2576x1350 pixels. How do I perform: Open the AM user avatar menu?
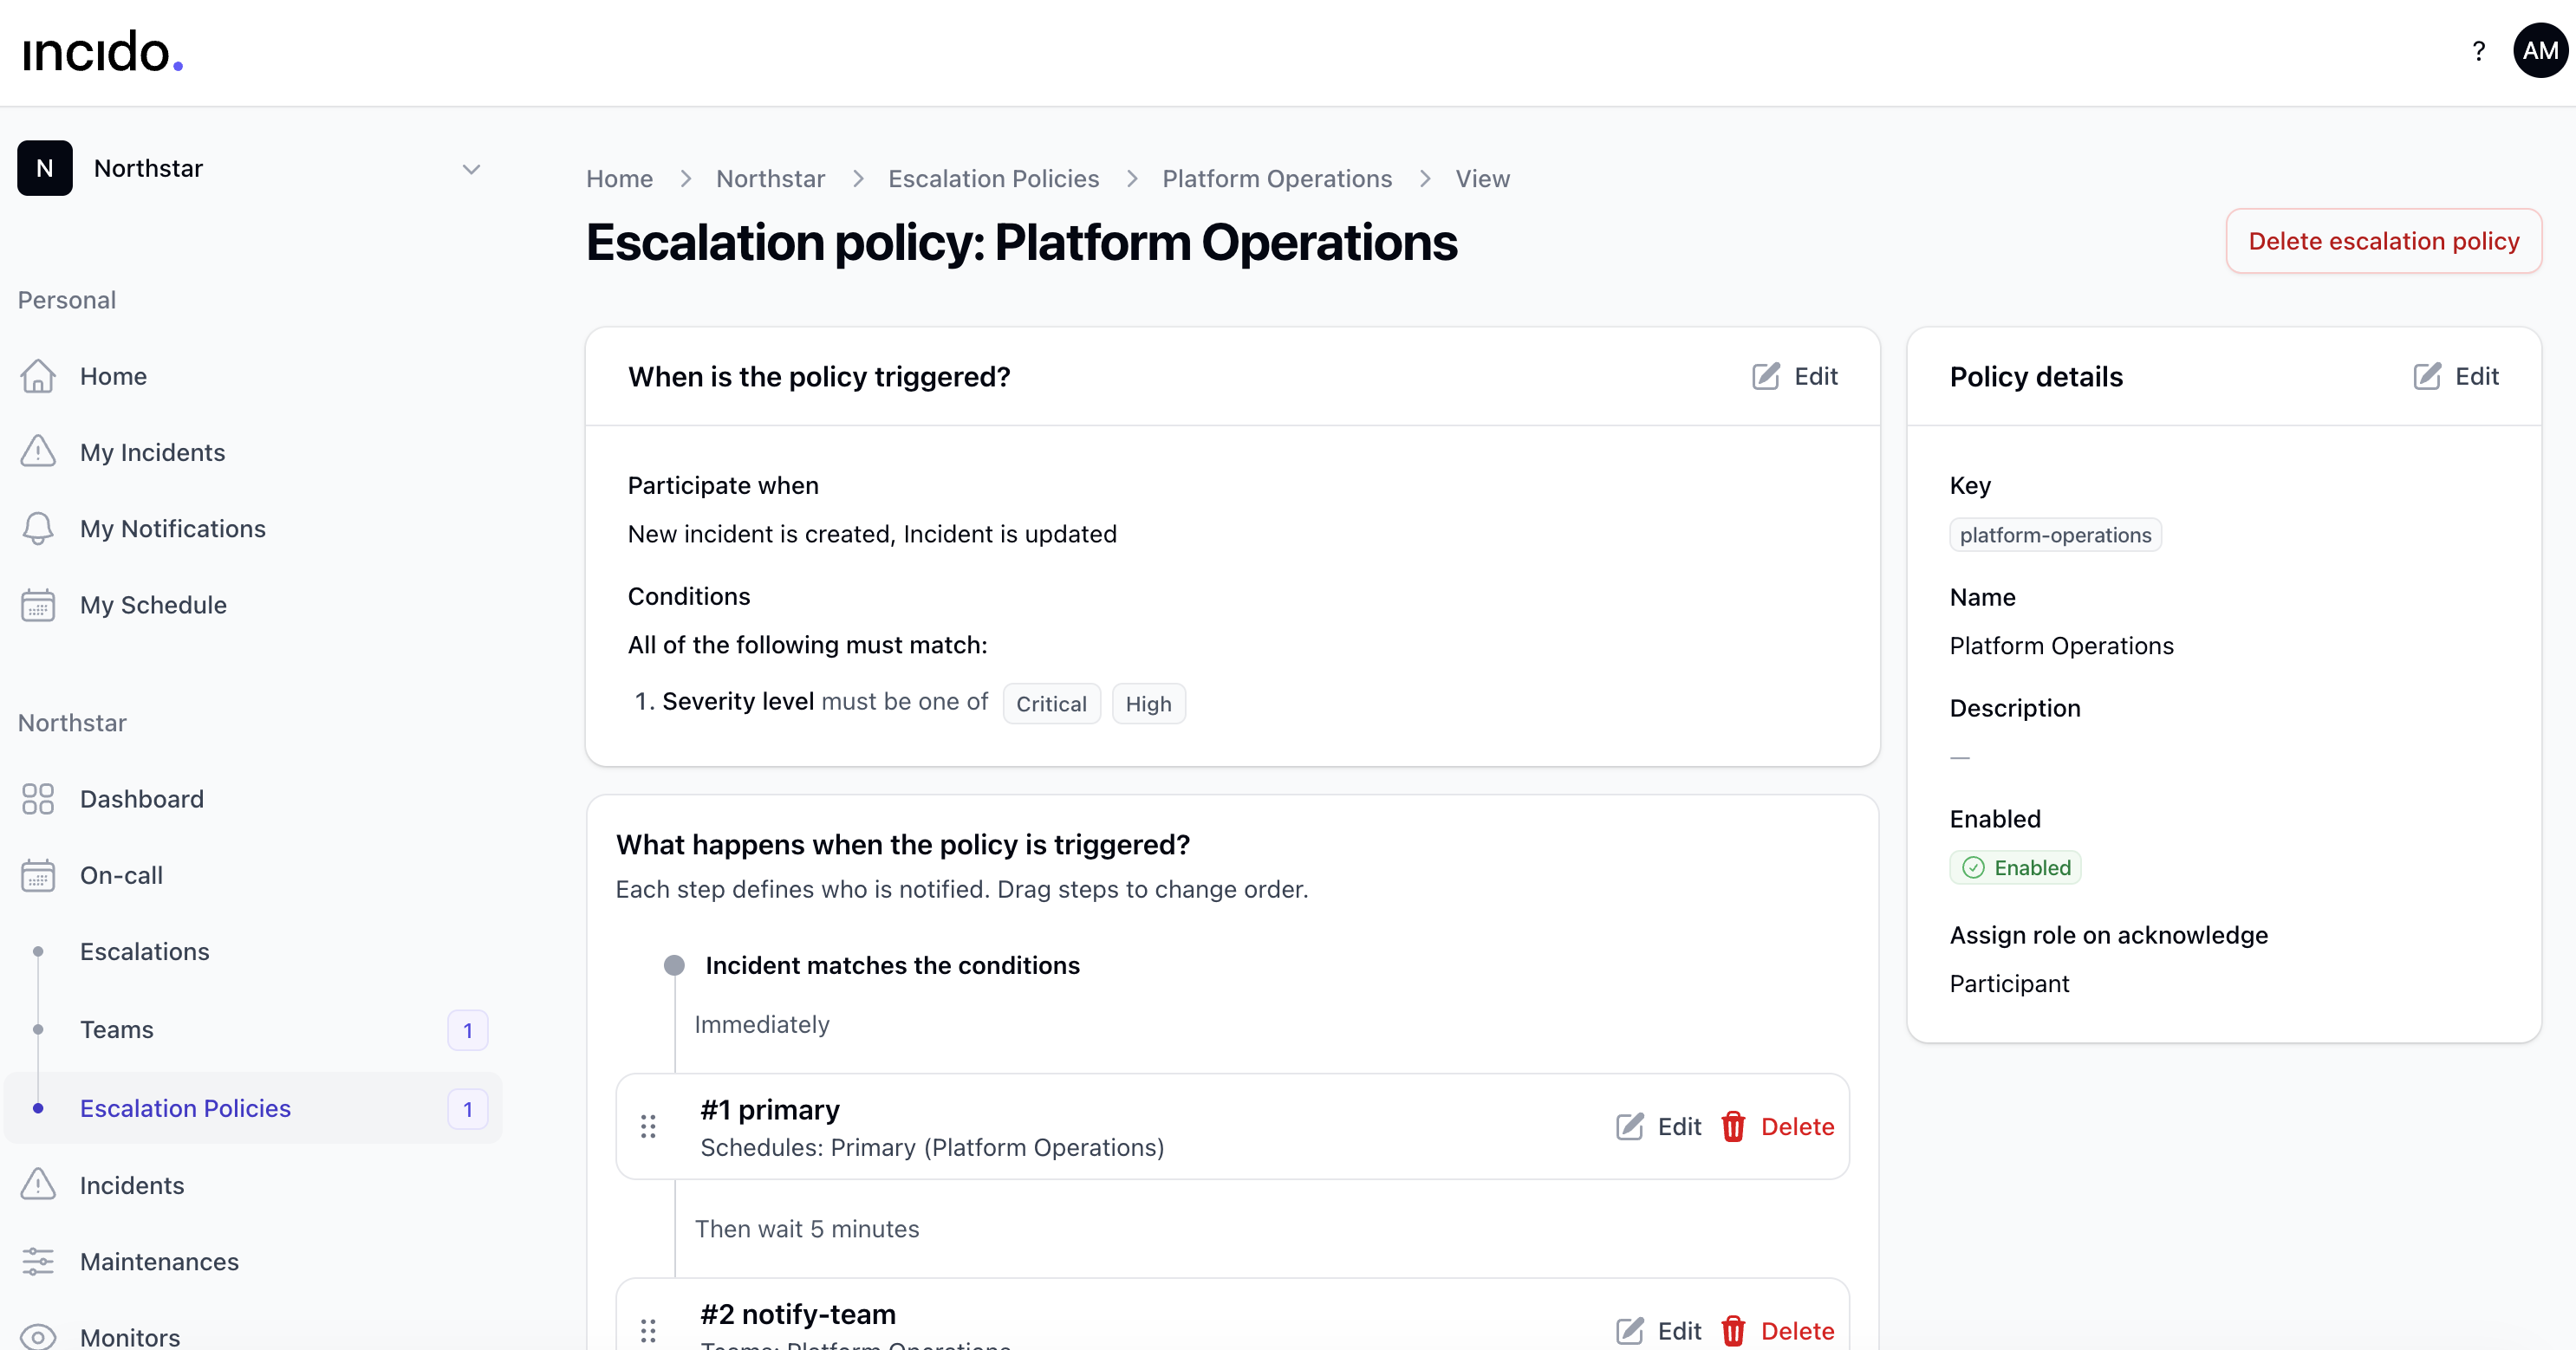(x=2540, y=51)
